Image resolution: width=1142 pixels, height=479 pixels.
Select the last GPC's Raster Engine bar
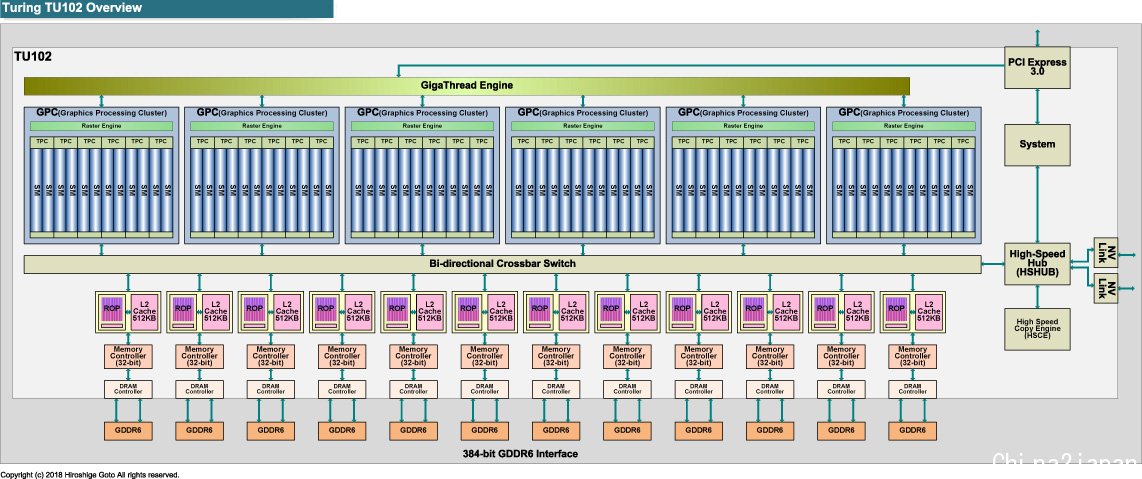pyautogui.click(x=904, y=126)
